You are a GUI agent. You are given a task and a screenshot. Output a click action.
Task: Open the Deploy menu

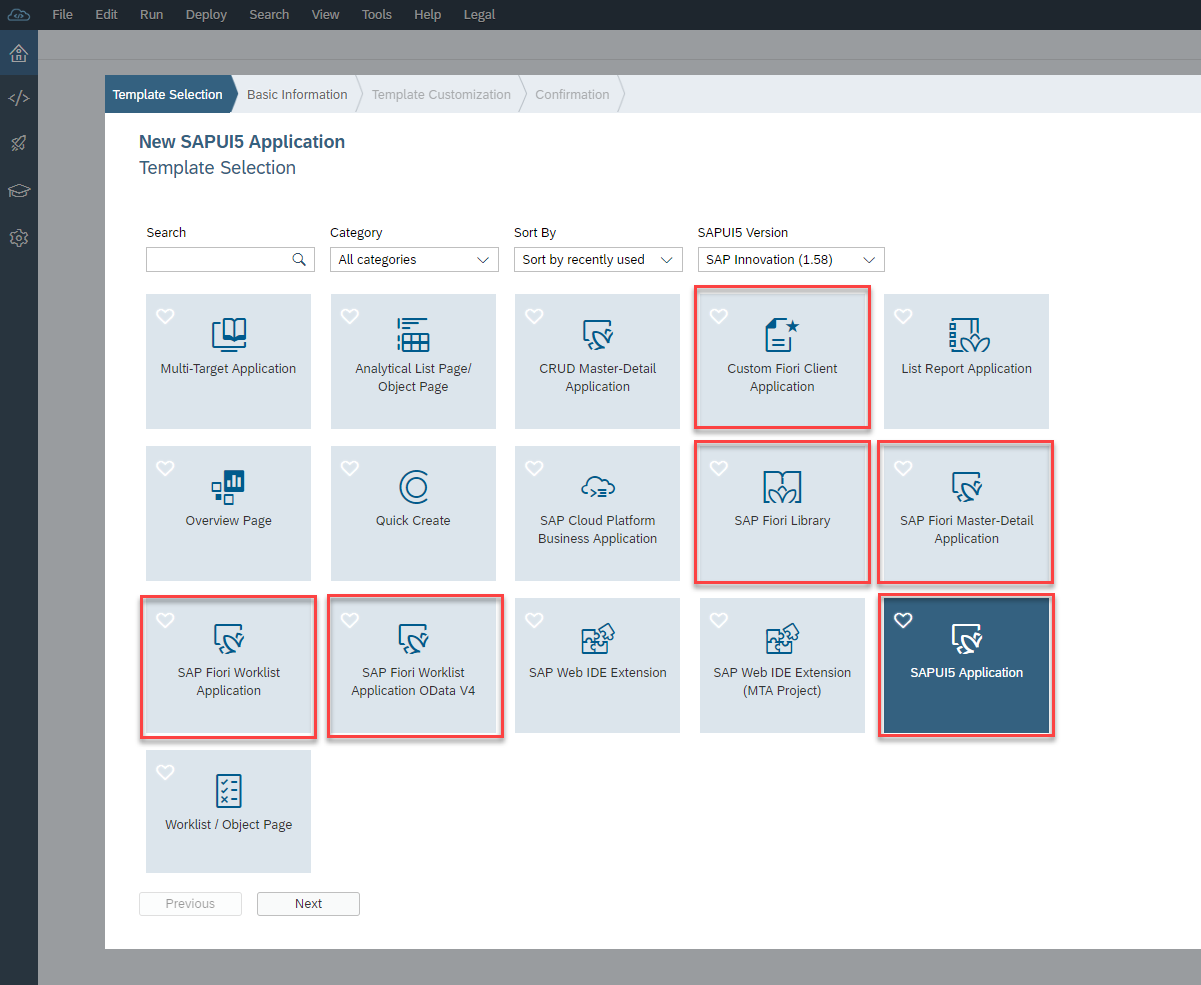(206, 15)
